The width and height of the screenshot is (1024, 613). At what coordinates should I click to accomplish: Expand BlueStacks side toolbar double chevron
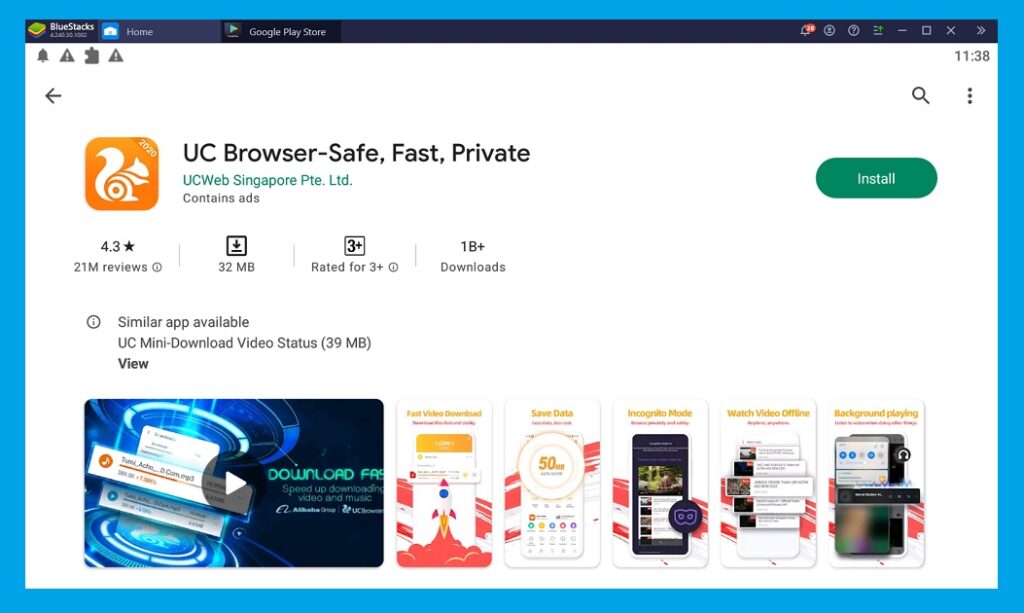pyautogui.click(x=980, y=30)
